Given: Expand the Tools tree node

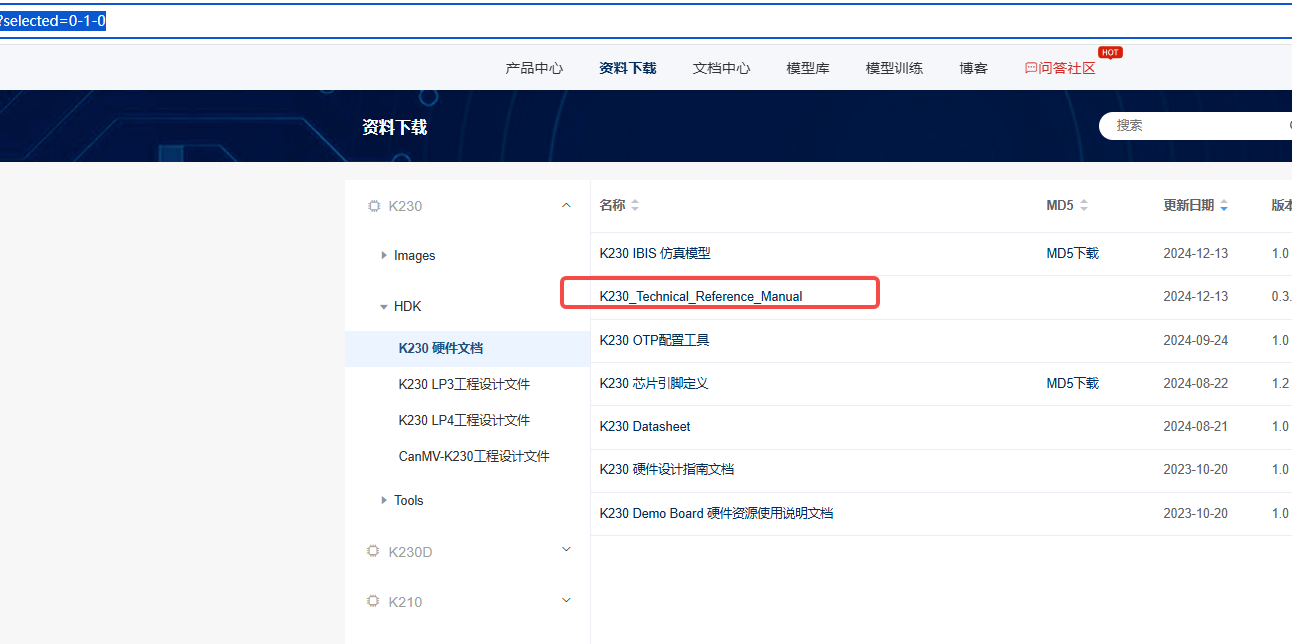Looking at the screenshot, I should coord(384,500).
